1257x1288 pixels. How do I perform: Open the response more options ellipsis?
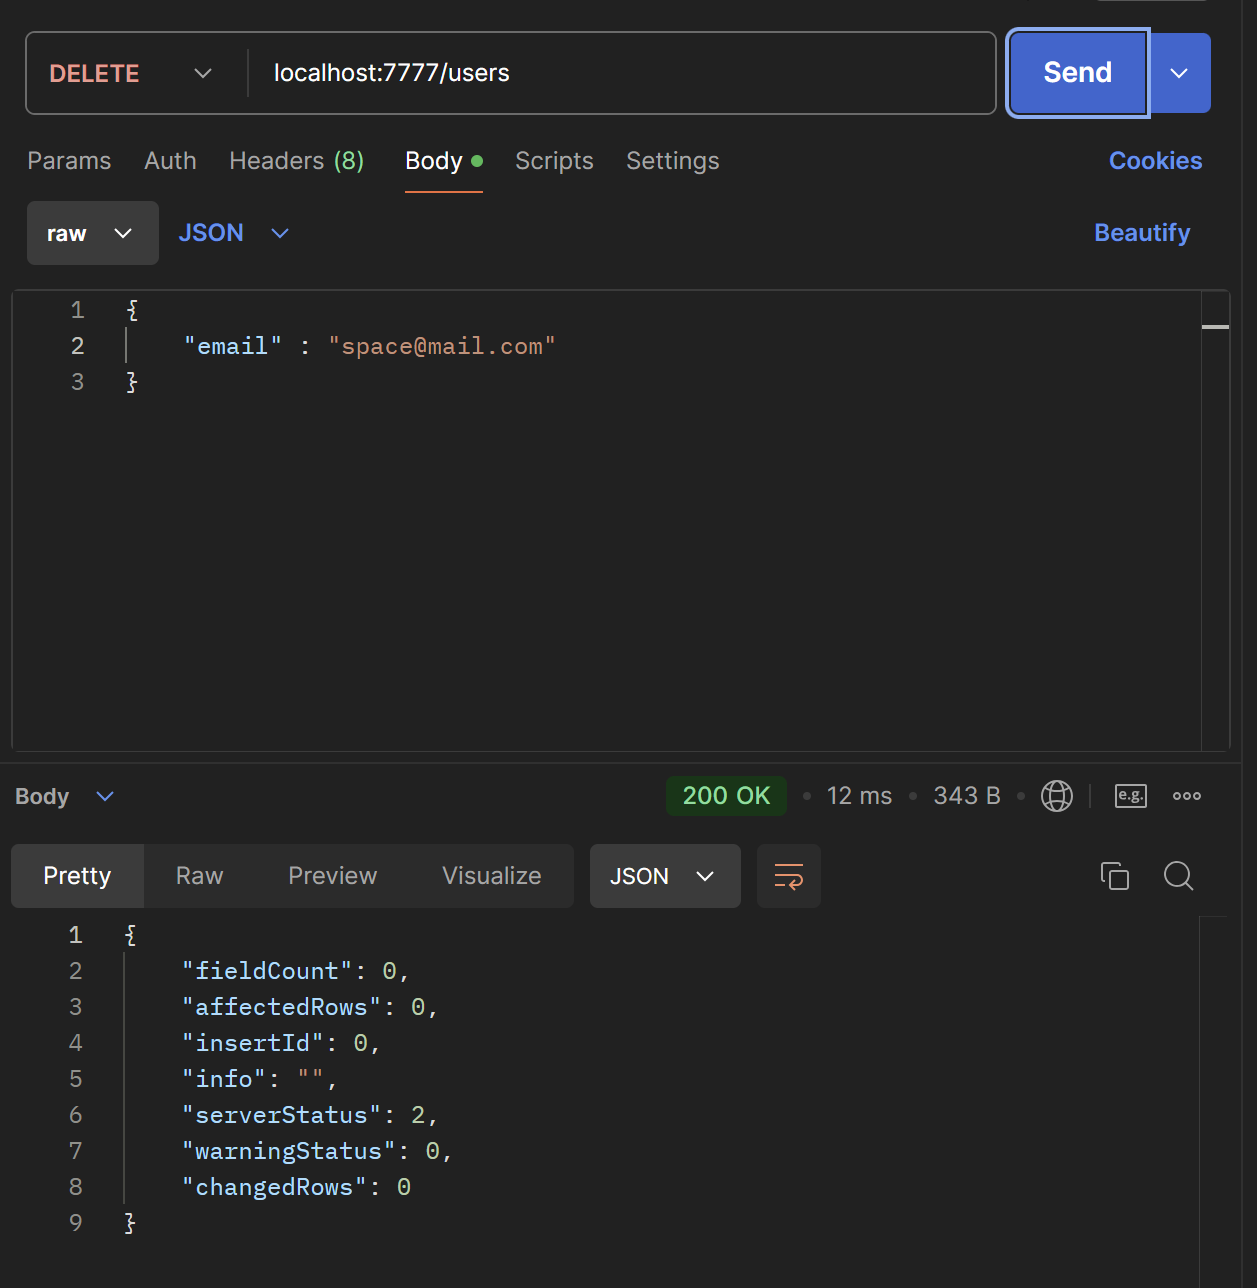[x=1187, y=796]
